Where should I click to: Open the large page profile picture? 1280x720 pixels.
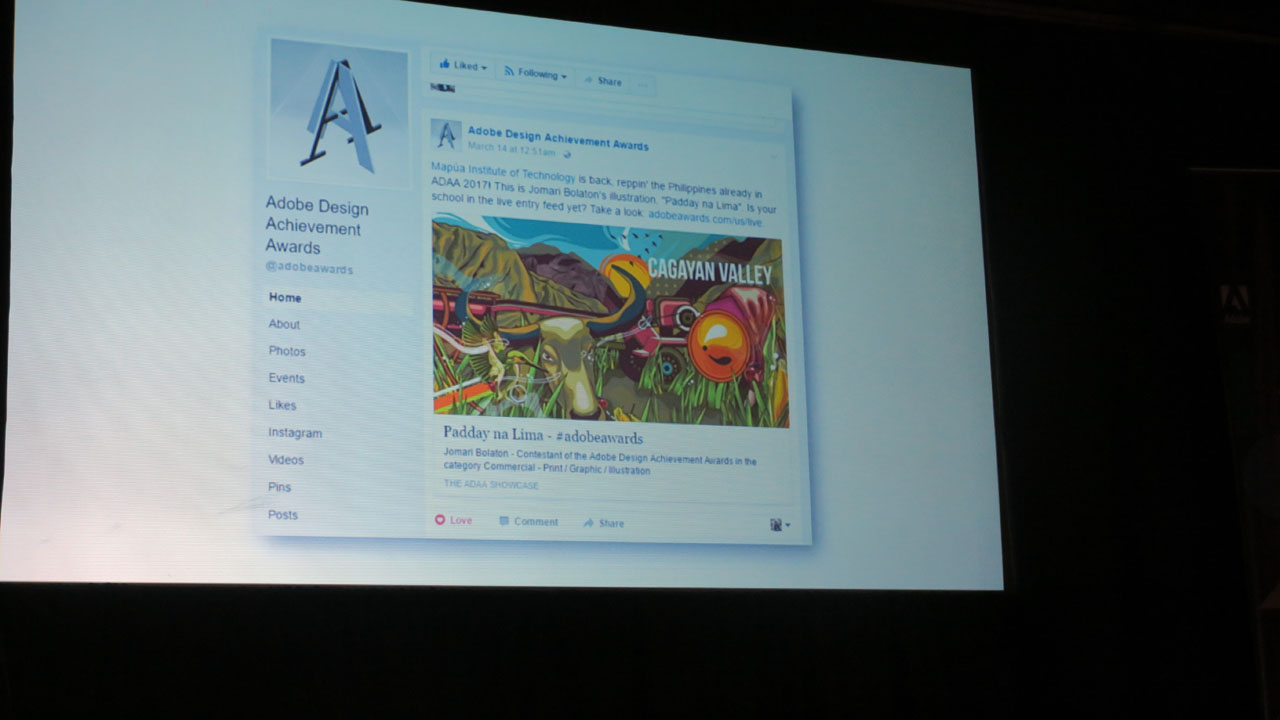[x=339, y=114]
